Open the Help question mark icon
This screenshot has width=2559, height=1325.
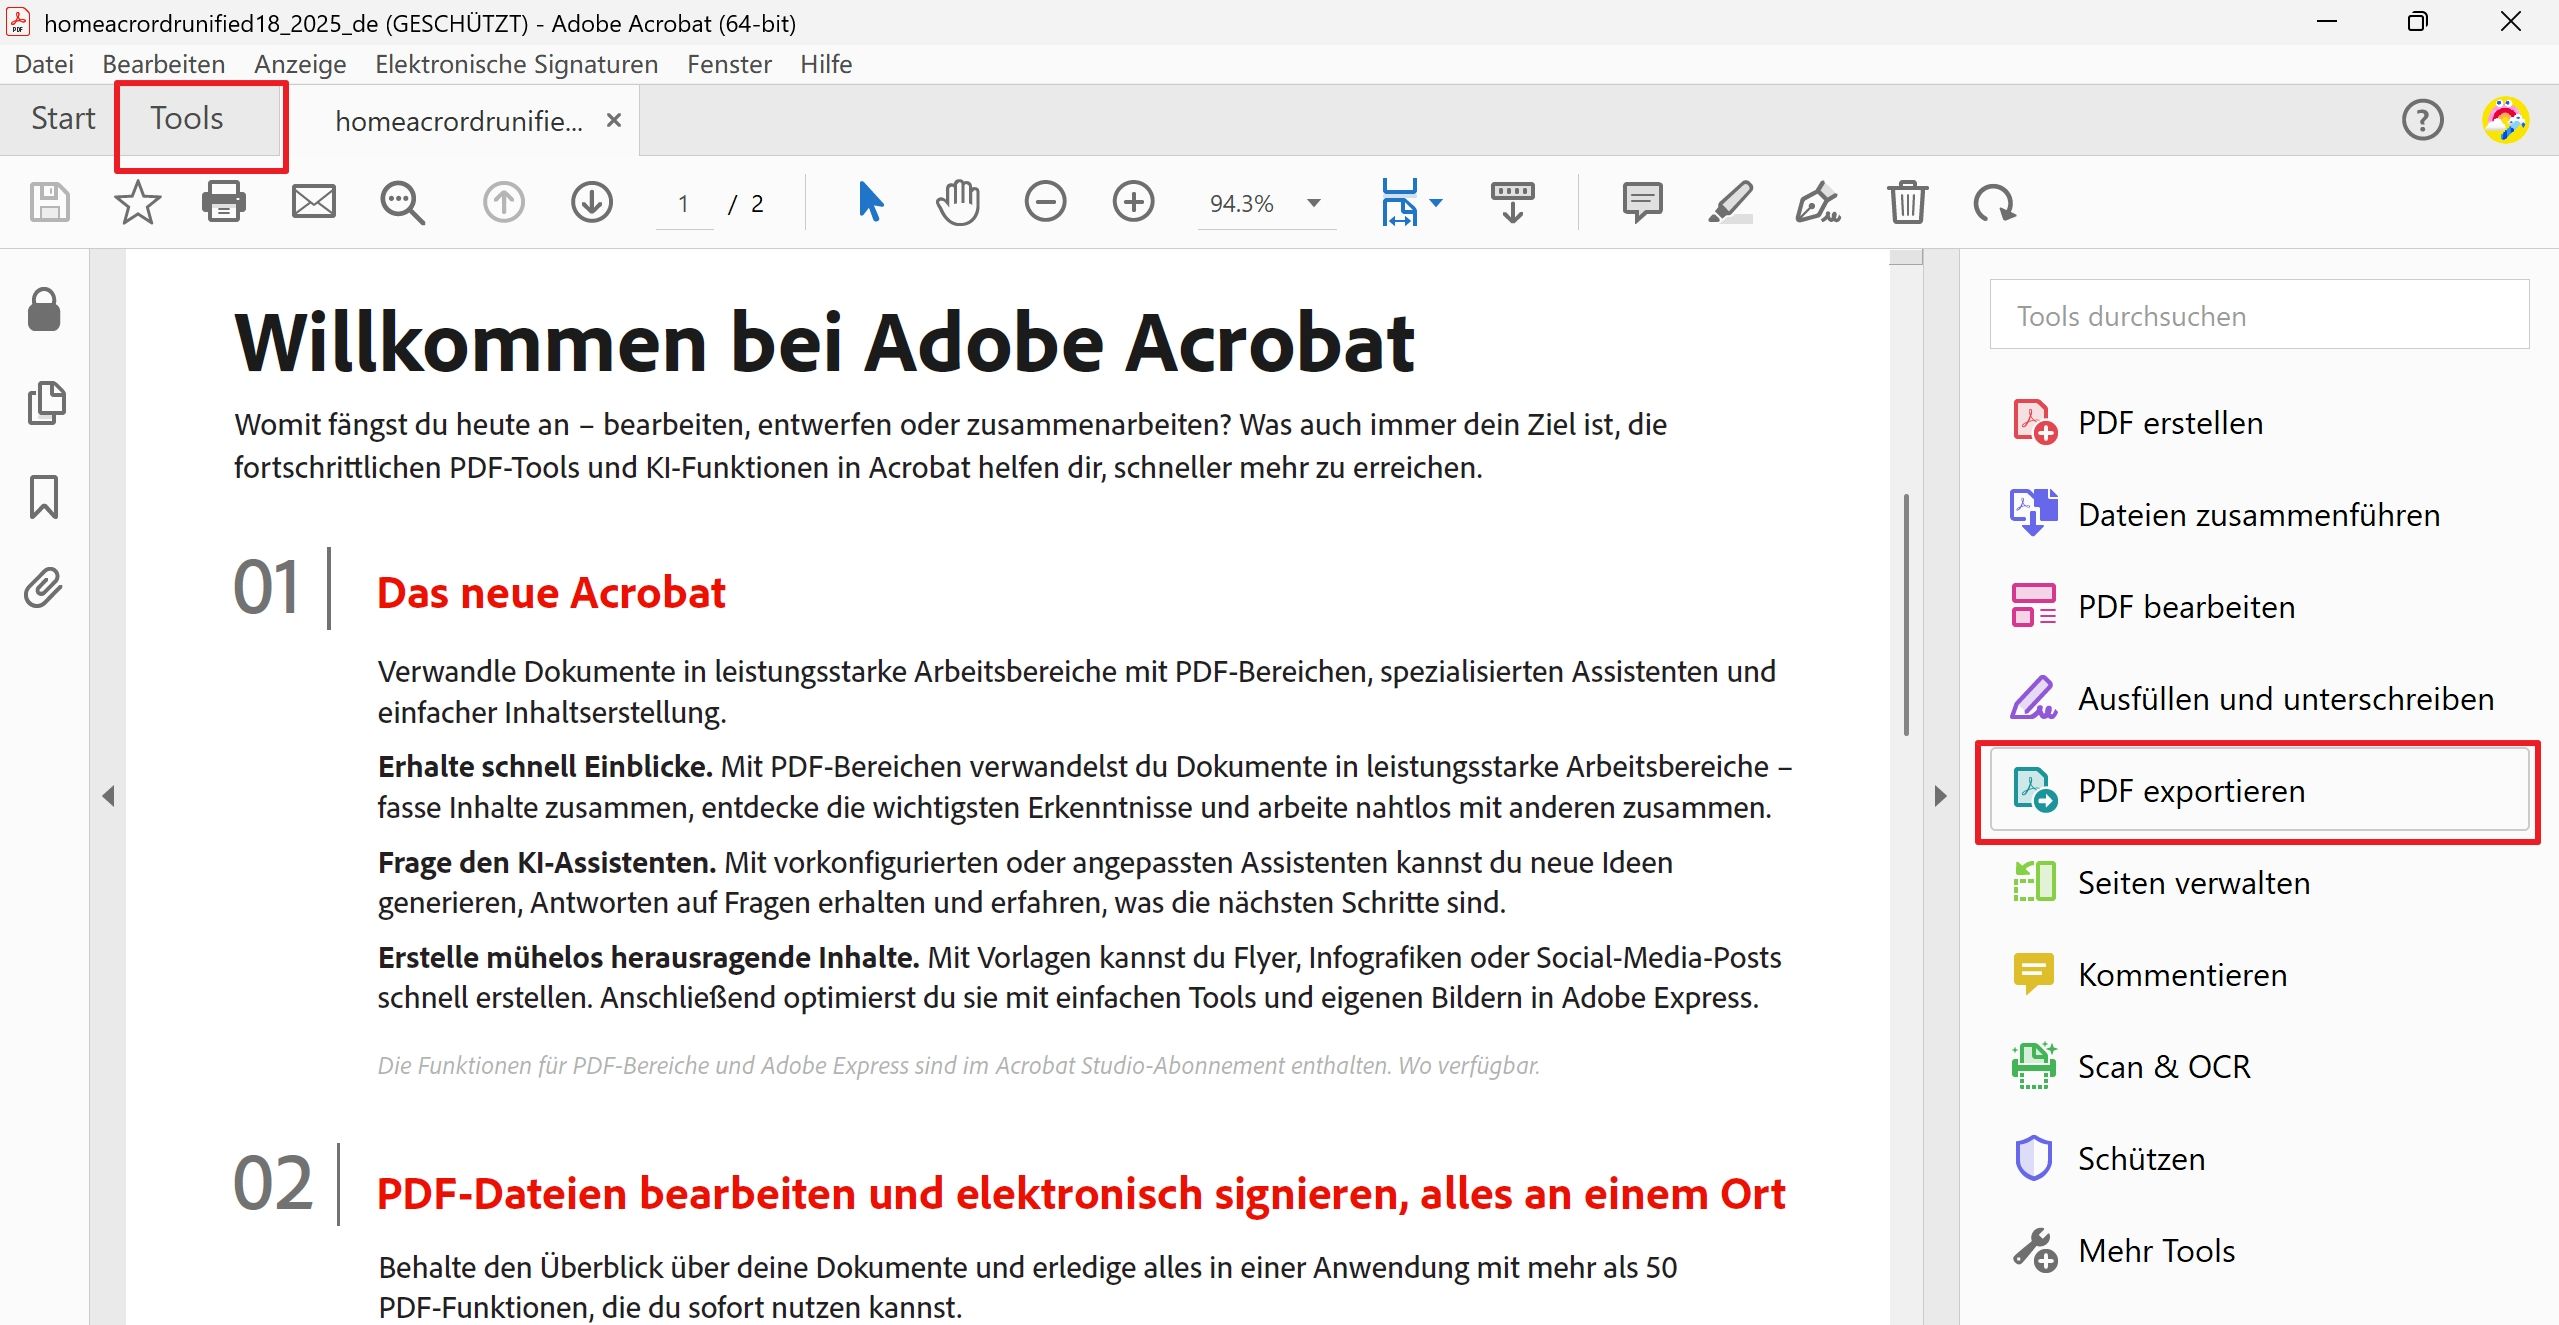point(2422,120)
